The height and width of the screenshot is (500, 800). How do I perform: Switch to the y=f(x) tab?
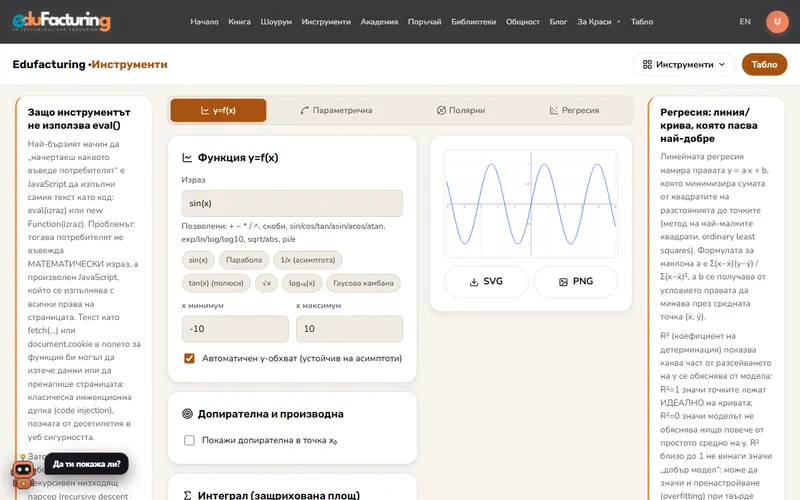coord(218,110)
